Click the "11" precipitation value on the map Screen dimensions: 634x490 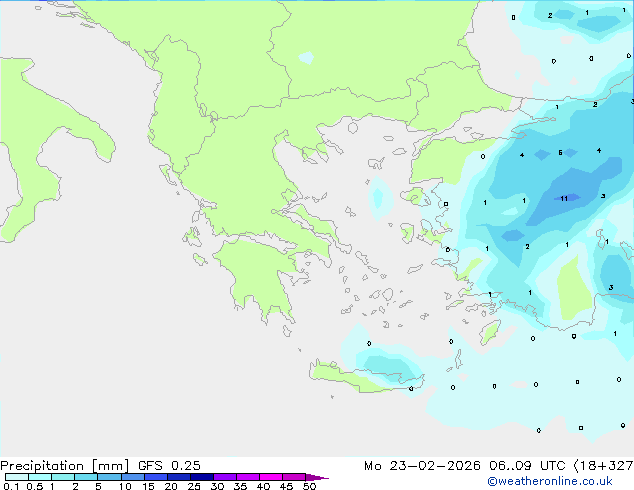564,199
